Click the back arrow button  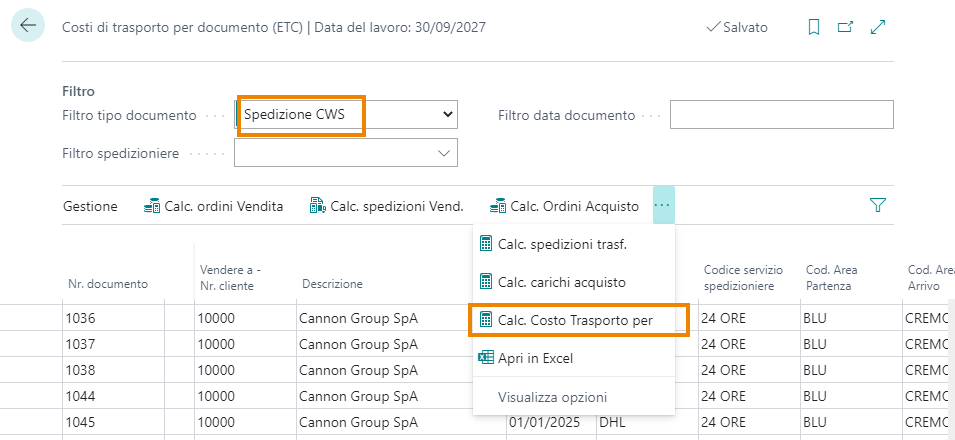(27, 27)
